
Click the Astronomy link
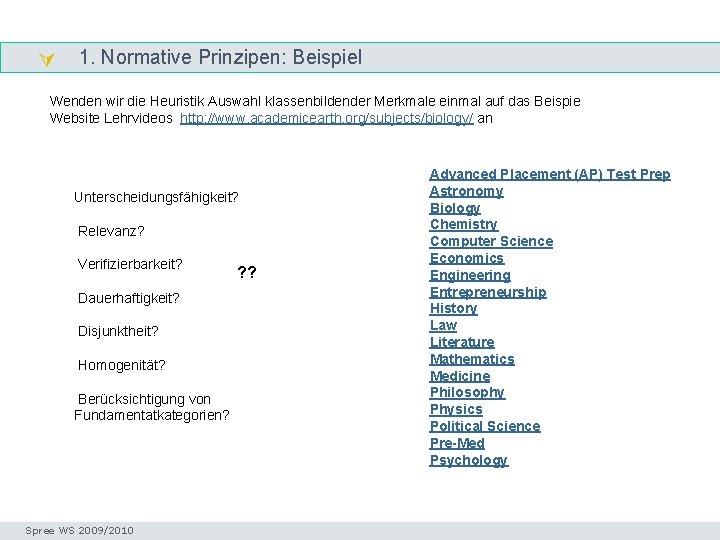pyautogui.click(x=466, y=191)
